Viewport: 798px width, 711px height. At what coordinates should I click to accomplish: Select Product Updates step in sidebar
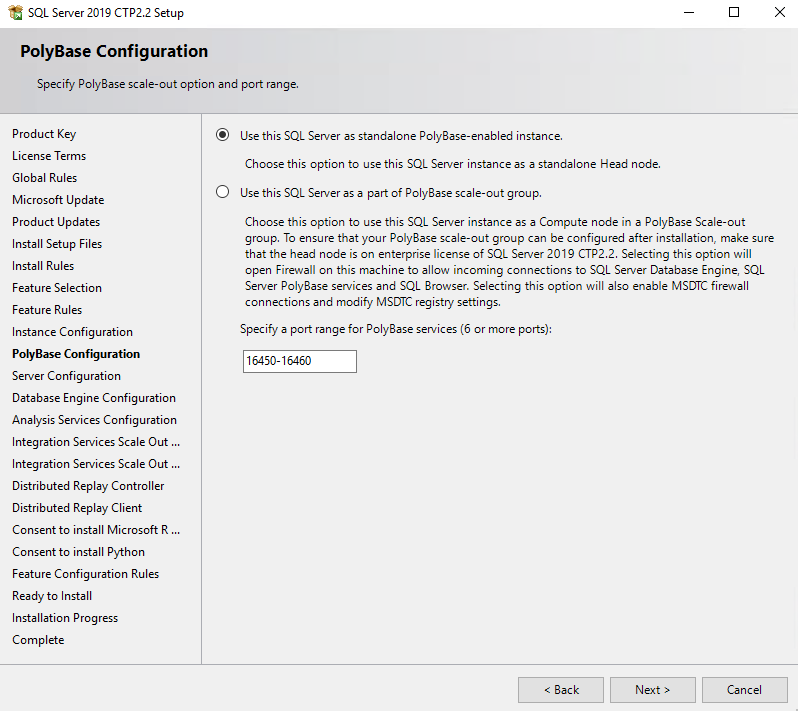point(56,222)
